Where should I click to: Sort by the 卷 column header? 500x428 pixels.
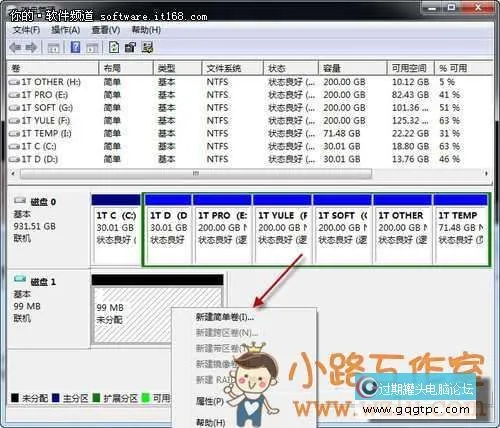coord(53,68)
